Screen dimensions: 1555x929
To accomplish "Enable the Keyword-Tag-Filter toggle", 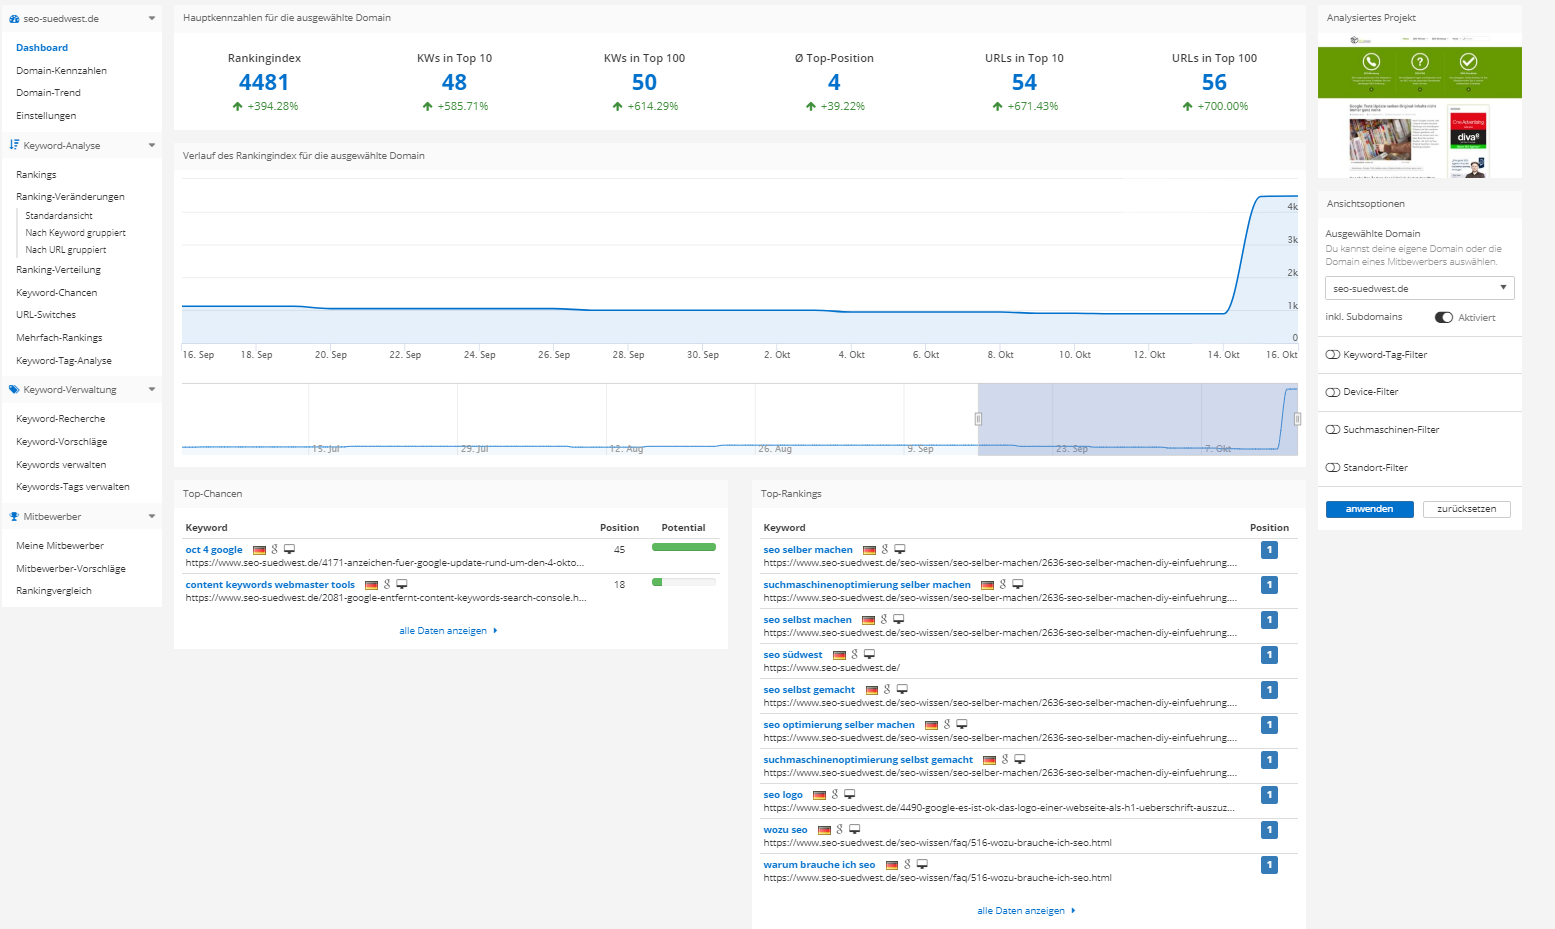I will (x=1334, y=354).
